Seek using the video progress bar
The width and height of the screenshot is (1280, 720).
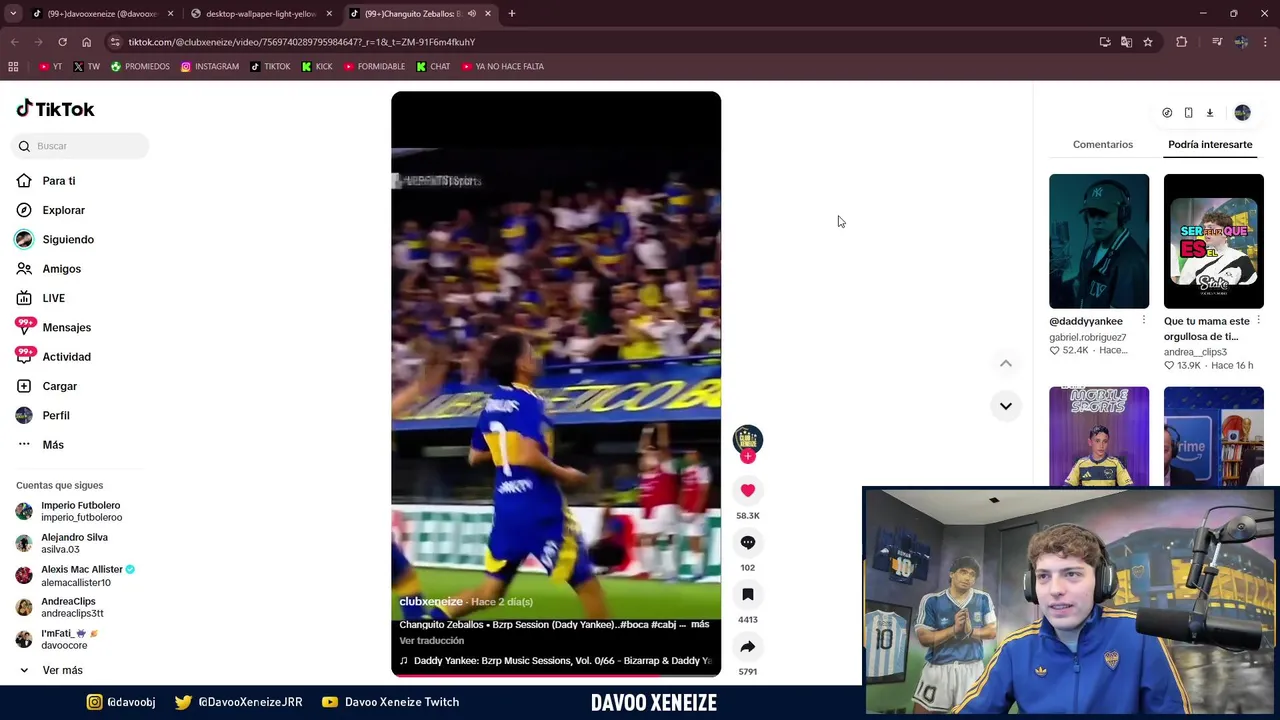click(556, 676)
